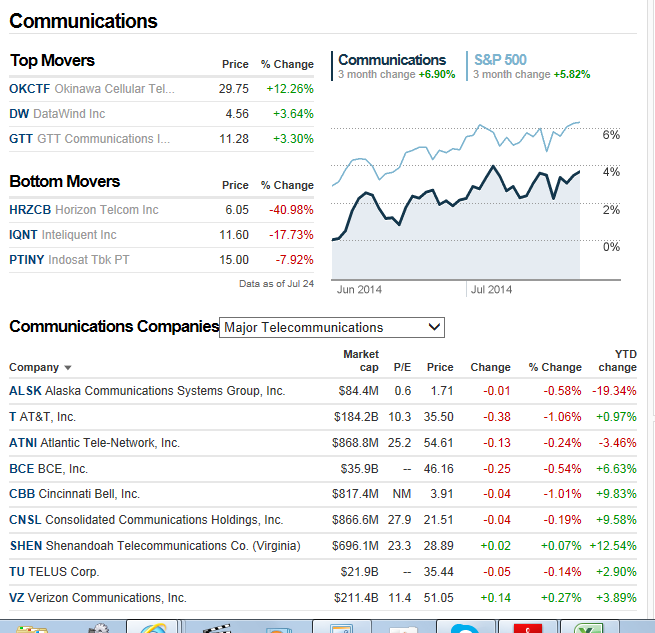Click the YTD change column header
This screenshot has width=655, height=633.
(617, 361)
